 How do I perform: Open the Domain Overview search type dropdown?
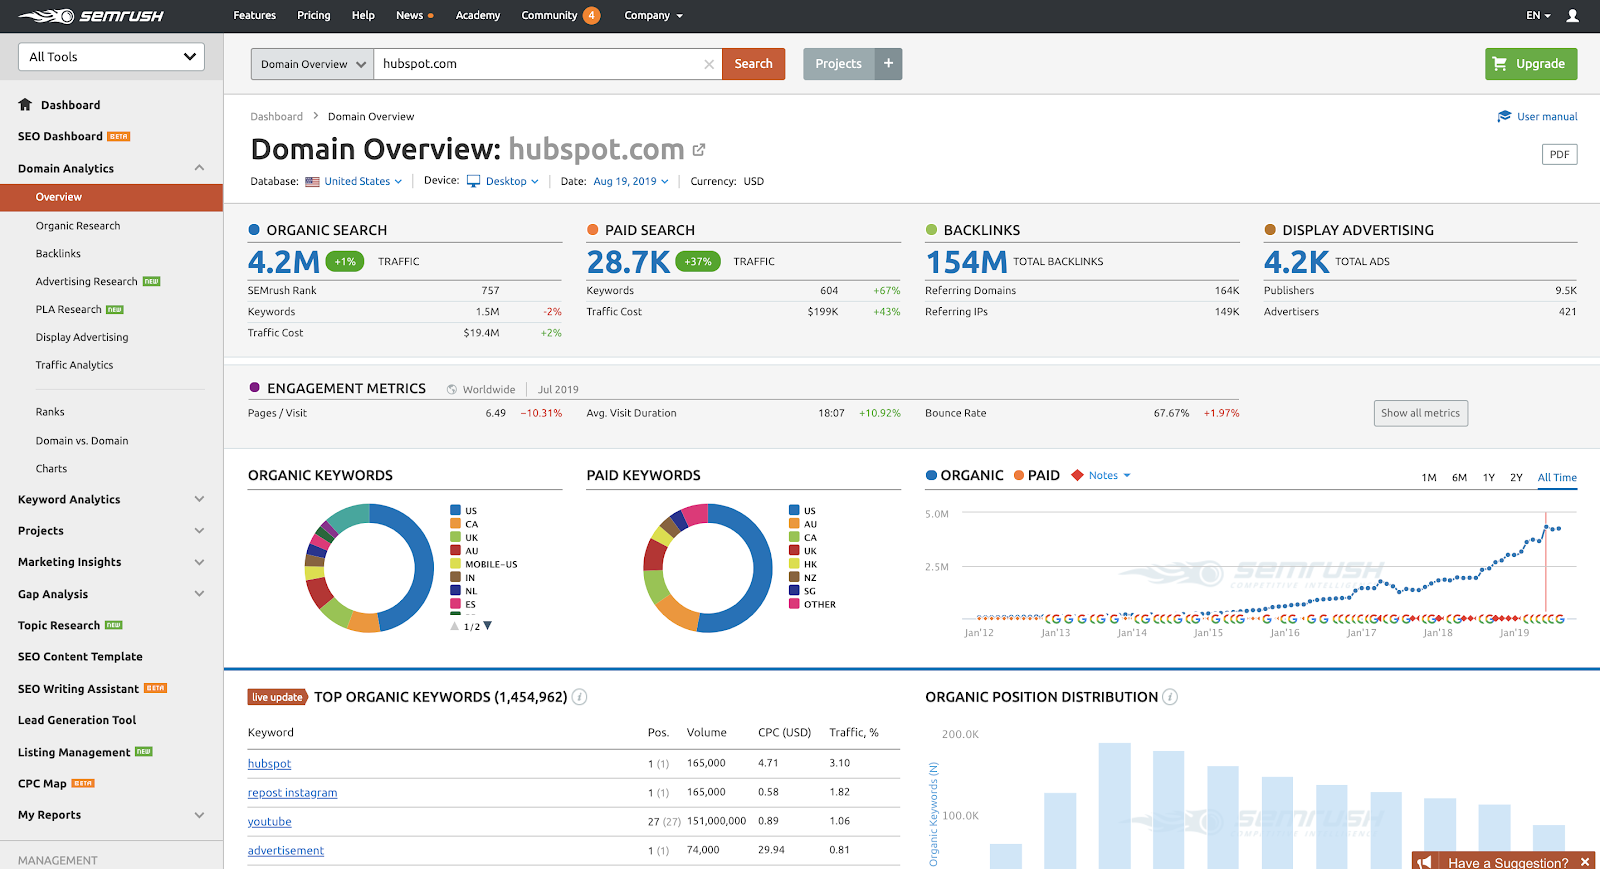tap(312, 64)
